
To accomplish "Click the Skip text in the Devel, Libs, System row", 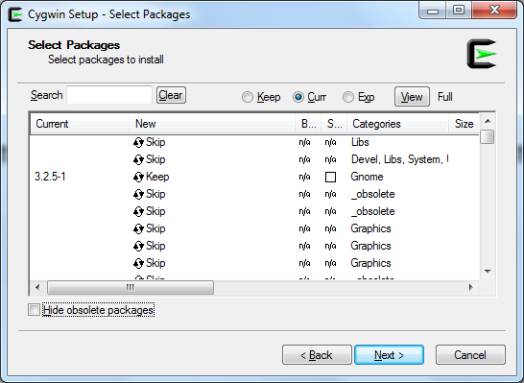I will (155, 159).
